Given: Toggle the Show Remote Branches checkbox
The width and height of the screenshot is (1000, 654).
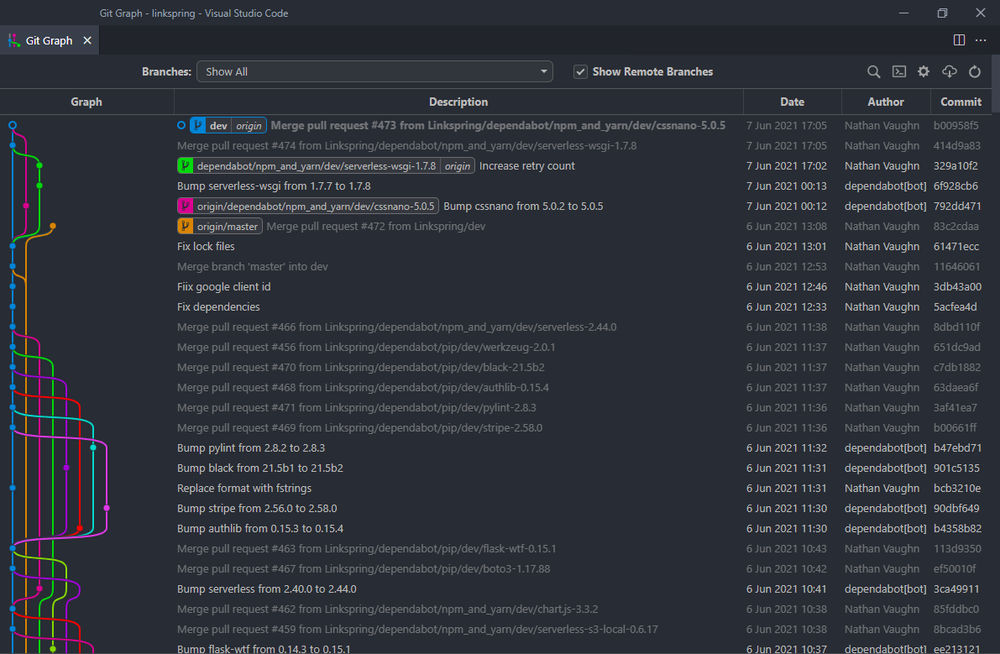Looking at the screenshot, I should point(580,71).
